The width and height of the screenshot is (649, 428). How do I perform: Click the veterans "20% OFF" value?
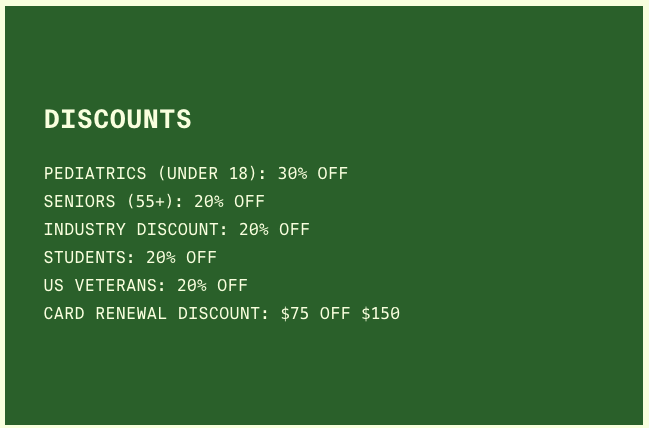tap(212, 285)
